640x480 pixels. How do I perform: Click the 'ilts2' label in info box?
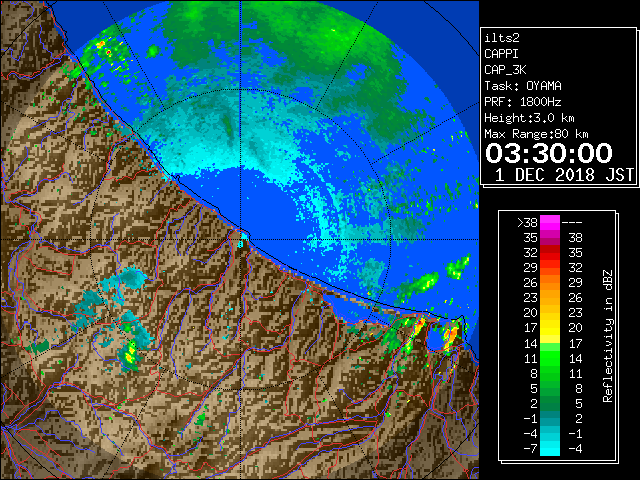click(x=502, y=38)
